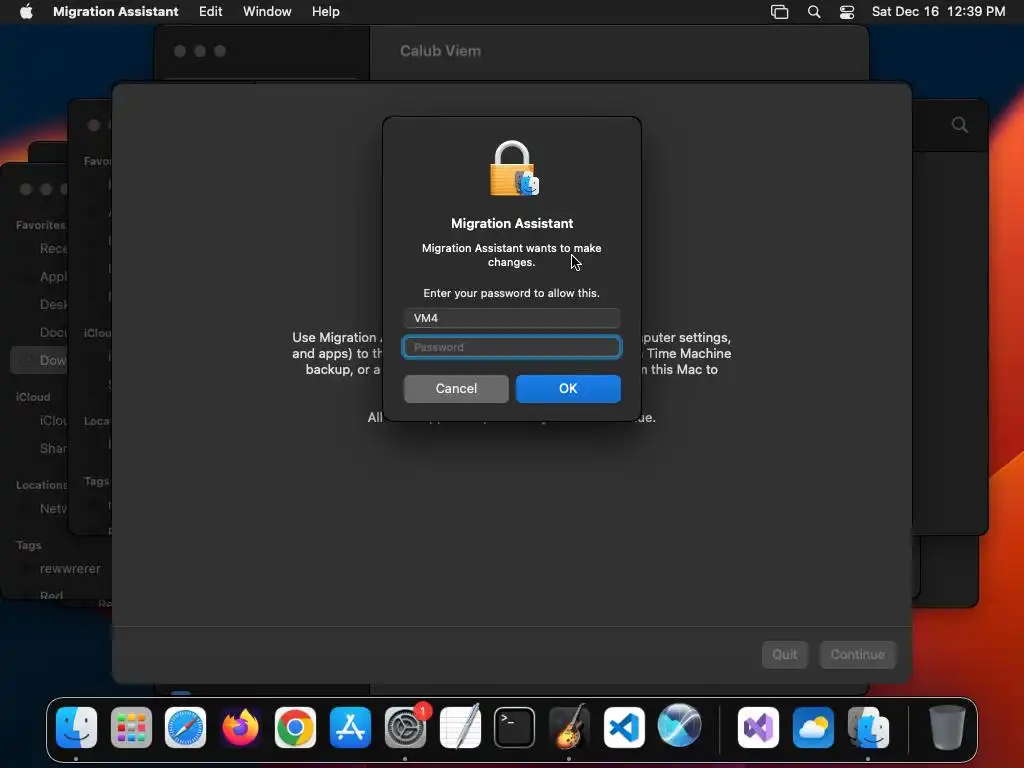Launch Google Chrome from the Dock
This screenshot has height=768, width=1024.
coord(295,727)
